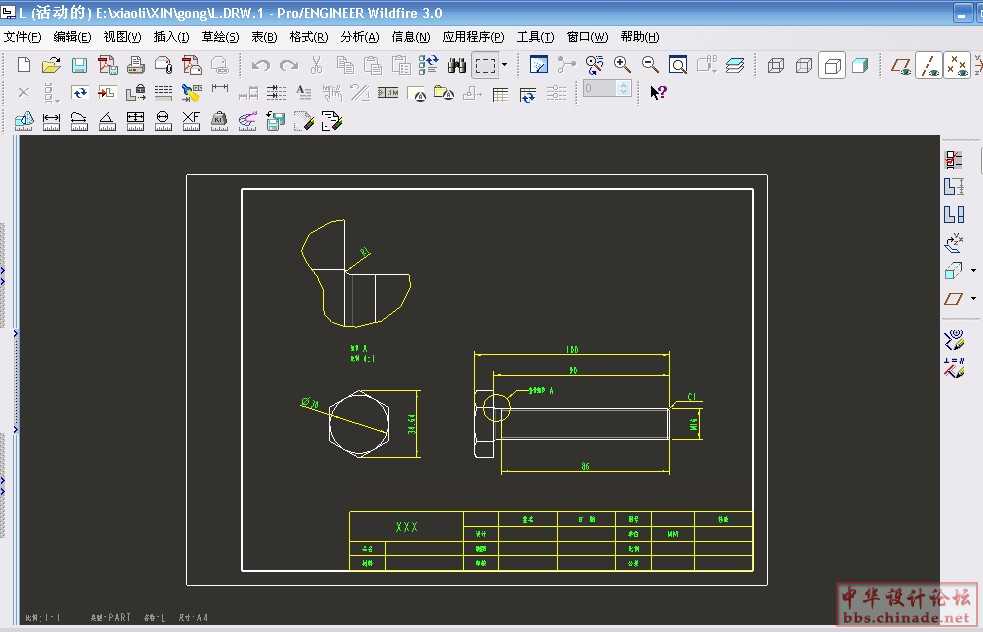Click the Save floppy disk icon
983x632 pixels.
coord(79,66)
